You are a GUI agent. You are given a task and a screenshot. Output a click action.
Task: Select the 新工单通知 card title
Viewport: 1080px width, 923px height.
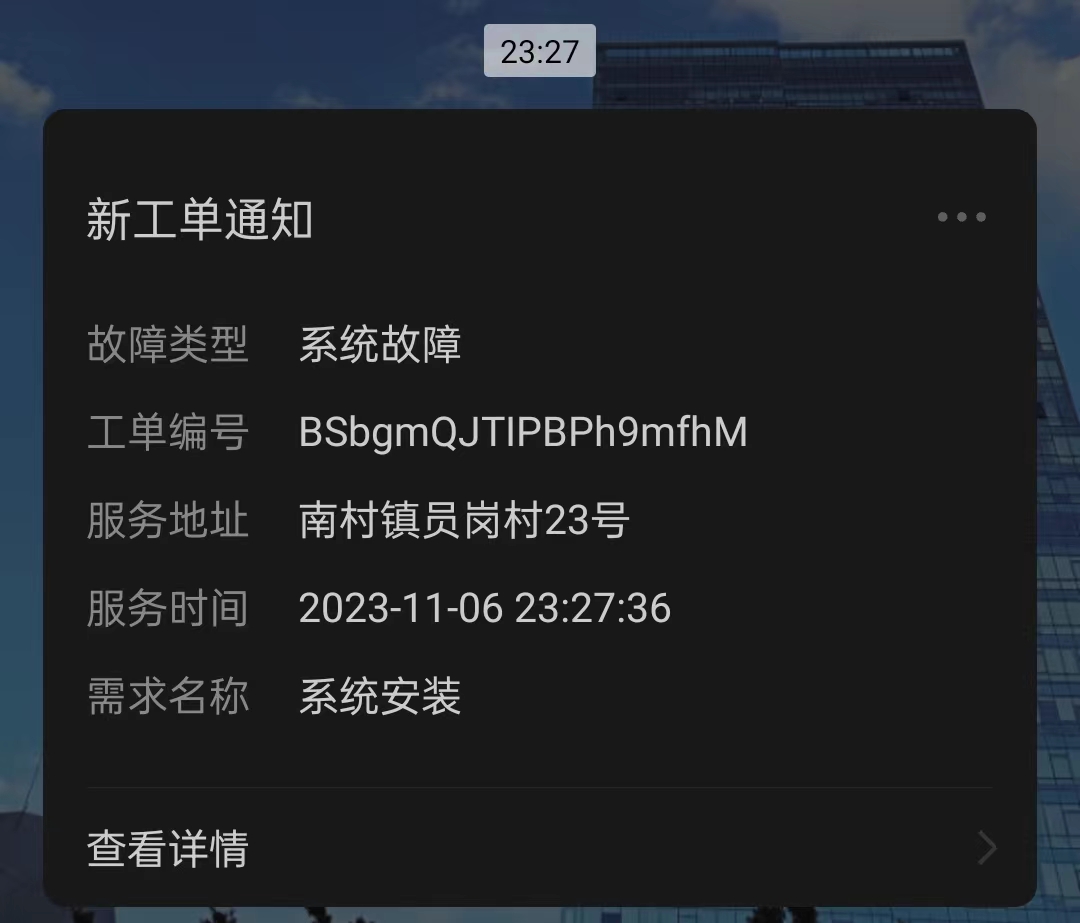pos(200,220)
